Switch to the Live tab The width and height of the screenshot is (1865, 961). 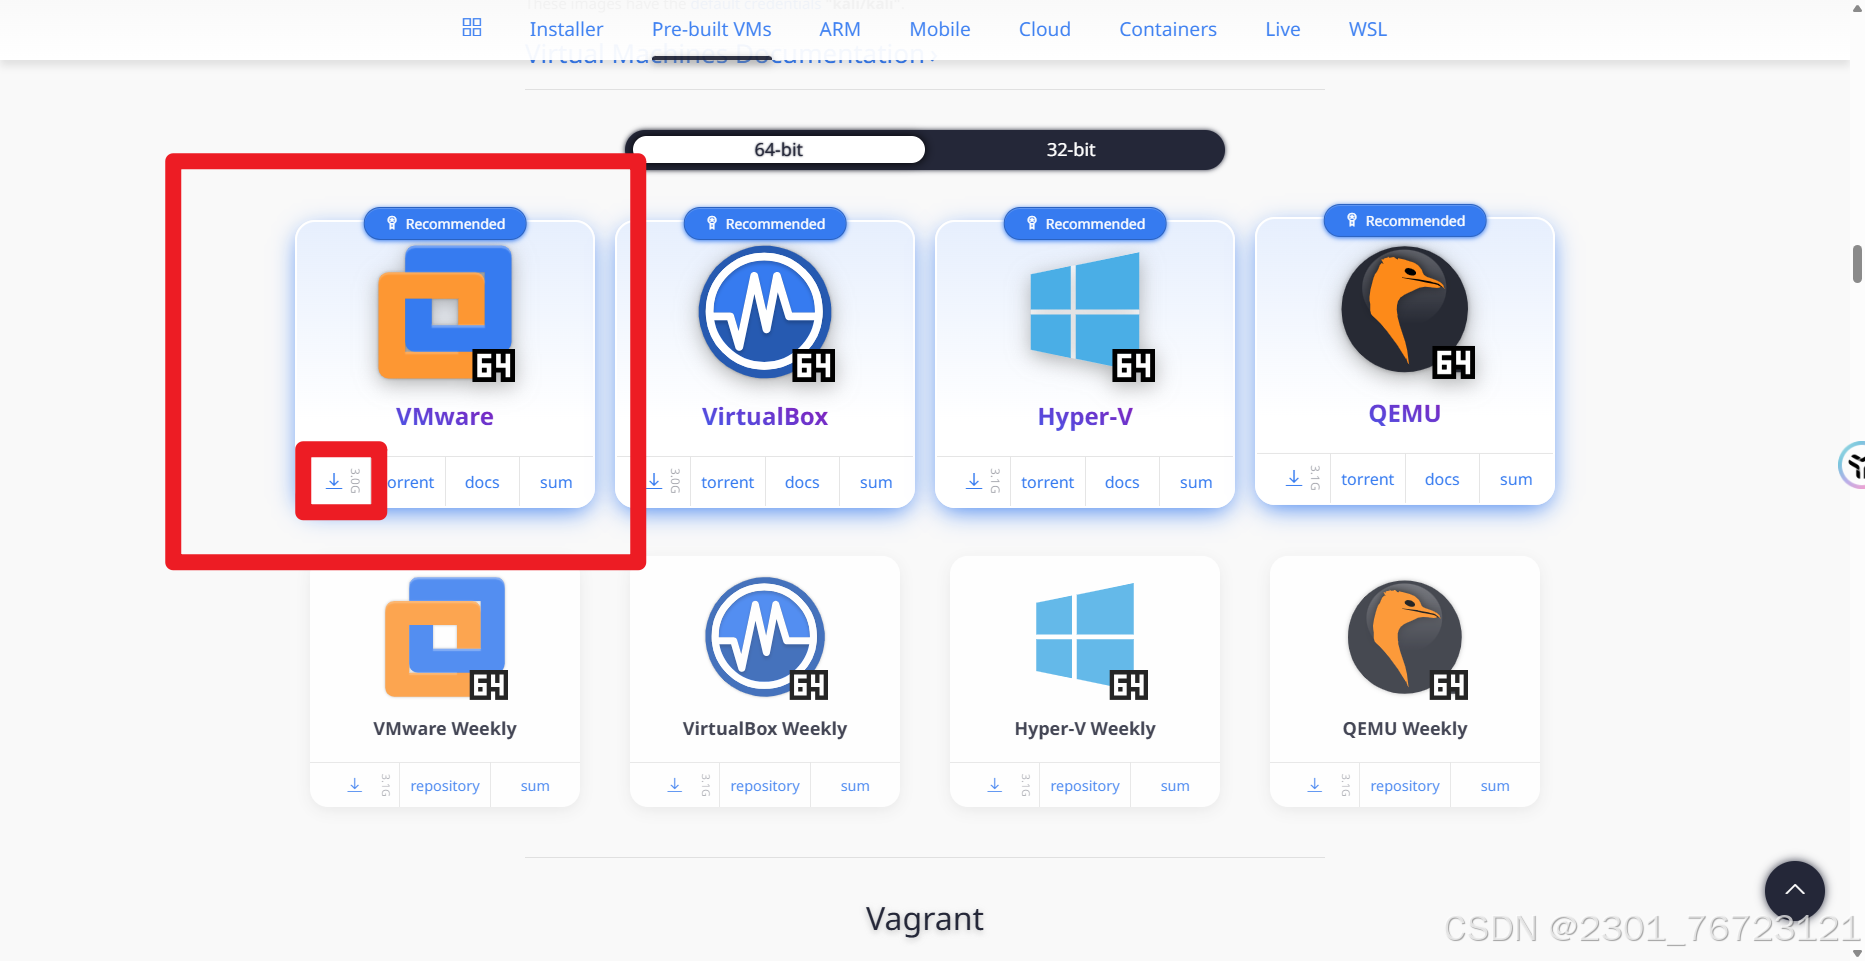click(1282, 29)
